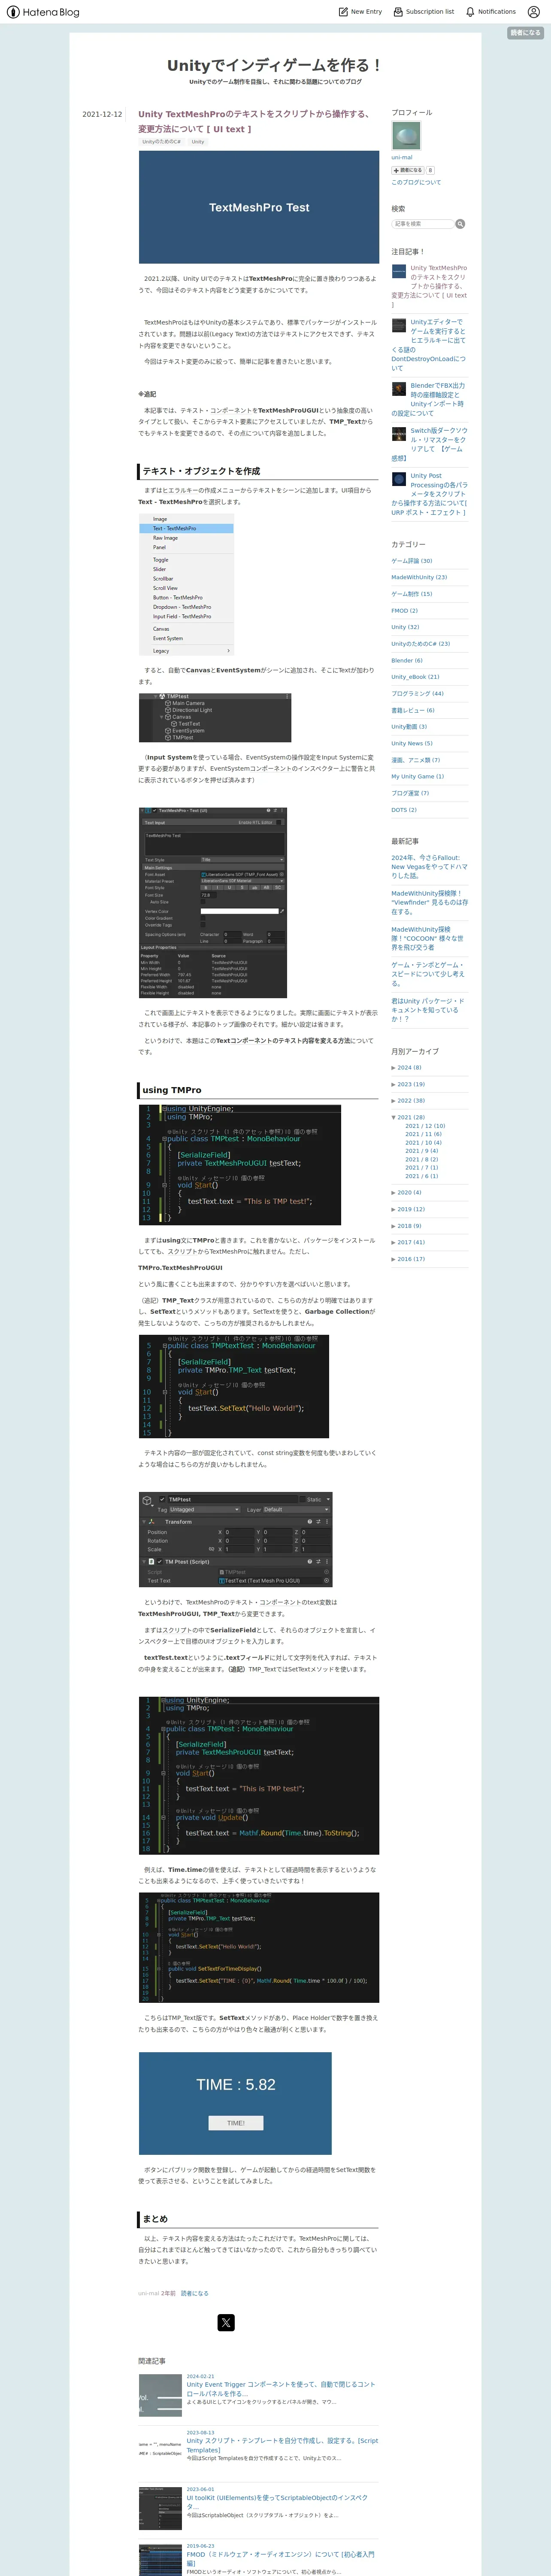Expand the 2022 archive triangle
This screenshot has width=551, height=2576.
click(393, 1100)
